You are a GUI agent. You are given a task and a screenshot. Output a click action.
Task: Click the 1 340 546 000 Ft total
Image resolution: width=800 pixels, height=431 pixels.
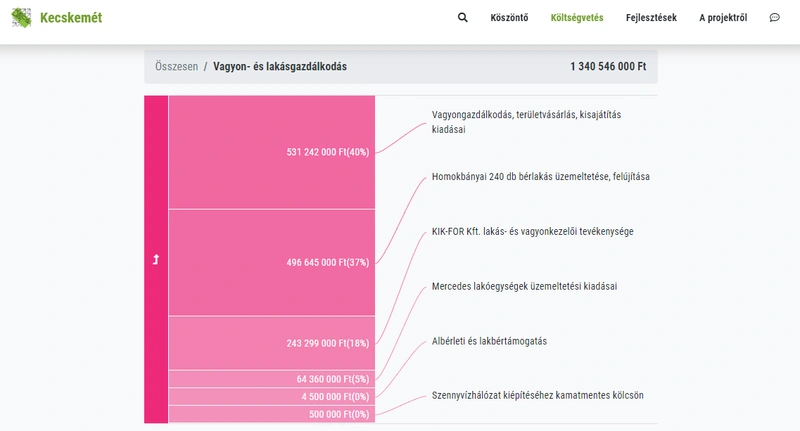coord(608,66)
